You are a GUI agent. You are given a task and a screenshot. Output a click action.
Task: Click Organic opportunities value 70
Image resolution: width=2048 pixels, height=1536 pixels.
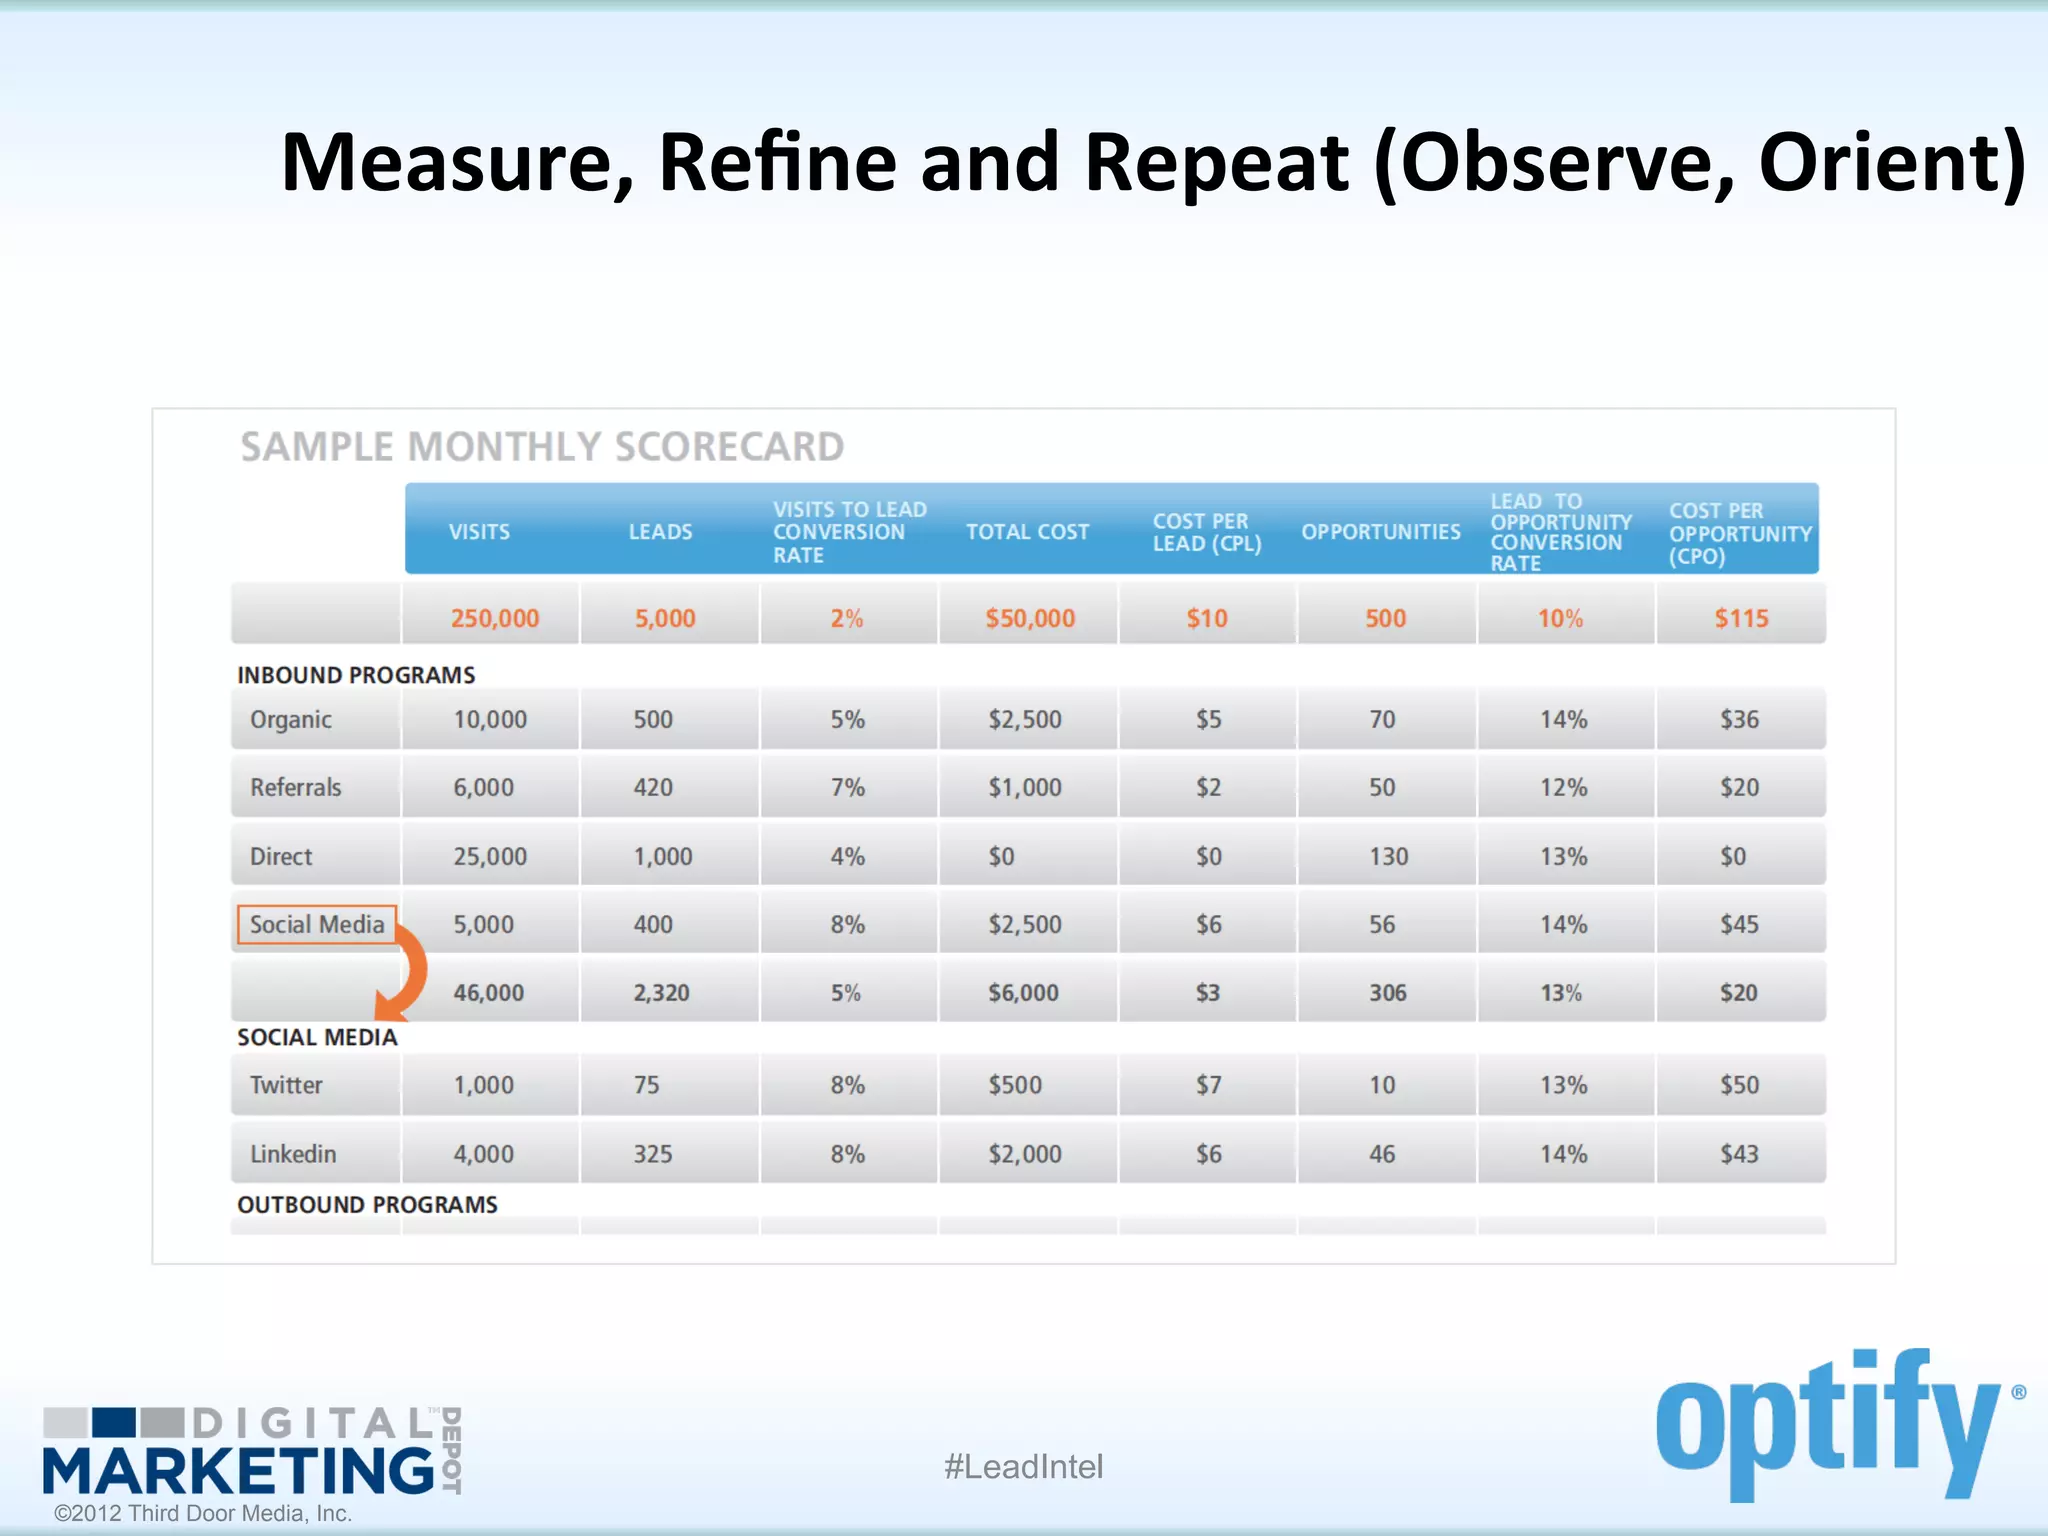tap(1382, 720)
